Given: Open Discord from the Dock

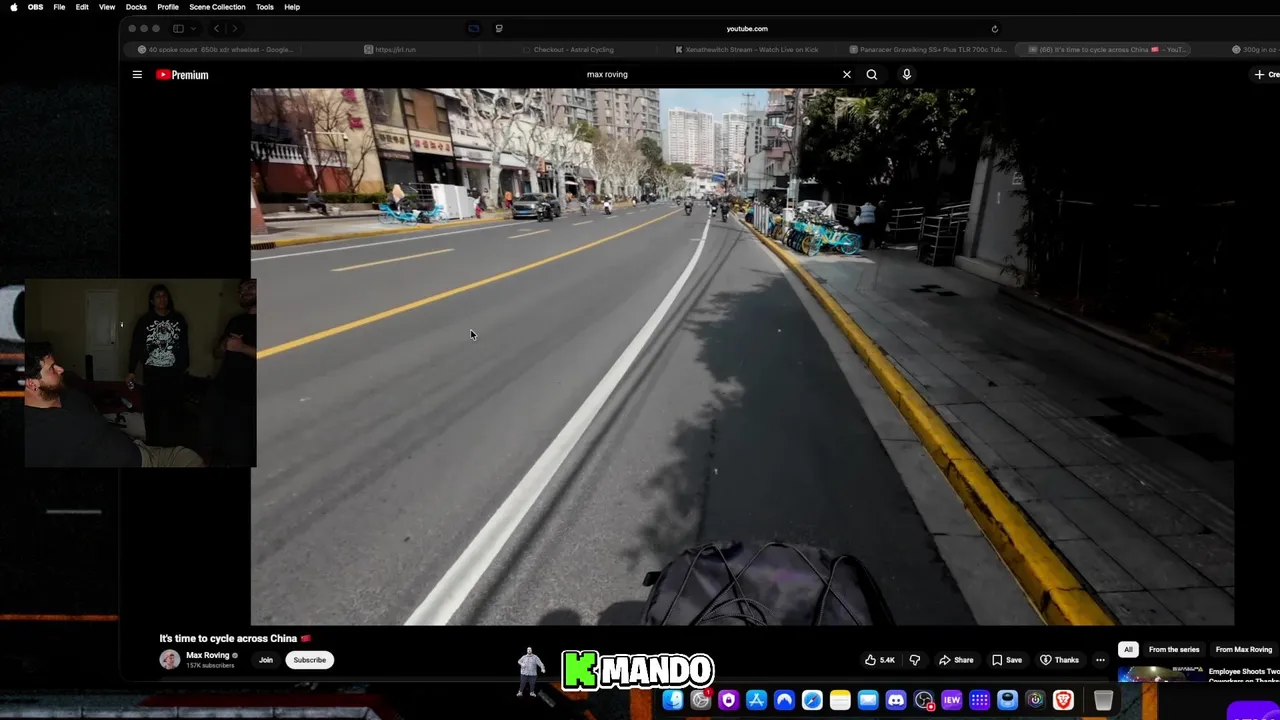Looking at the screenshot, I should (896, 700).
